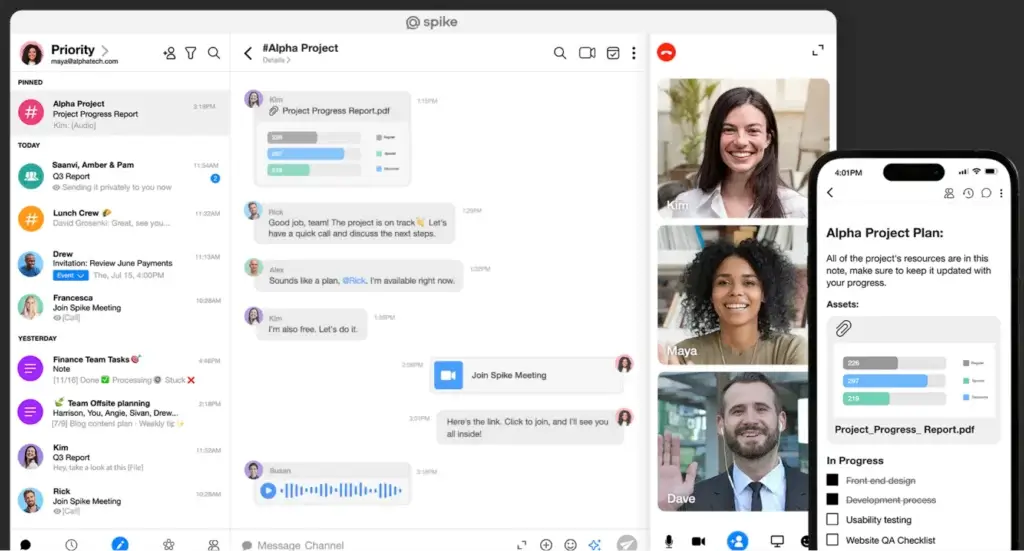Turn off the camera in the call panel
The width and height of the screenshot is (1024, 551).
point(698,541)
